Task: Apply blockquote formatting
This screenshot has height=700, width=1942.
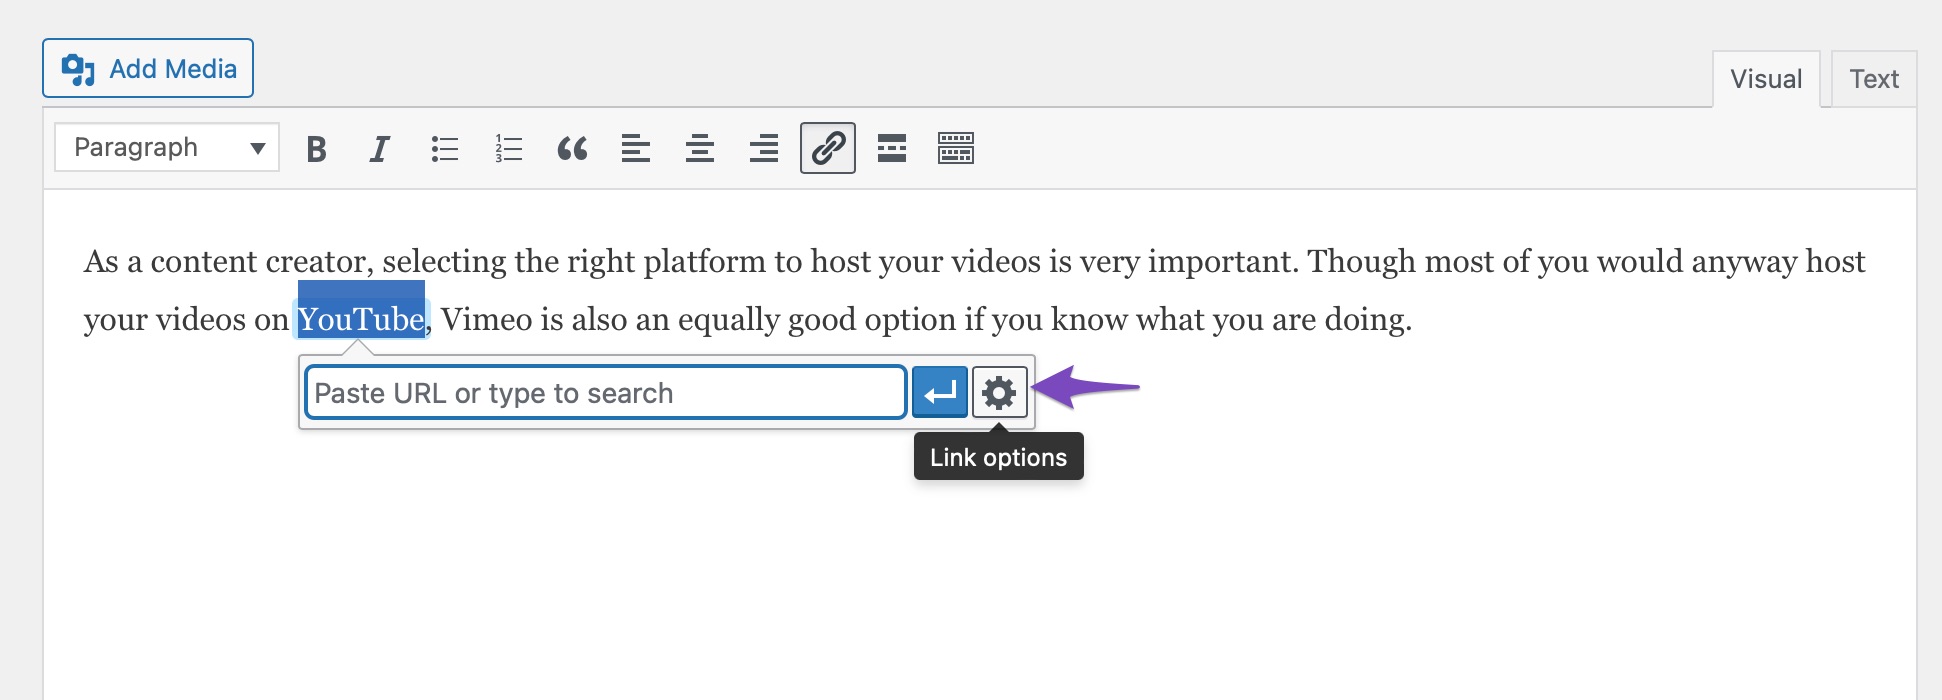Action: [x=572, y=149]
